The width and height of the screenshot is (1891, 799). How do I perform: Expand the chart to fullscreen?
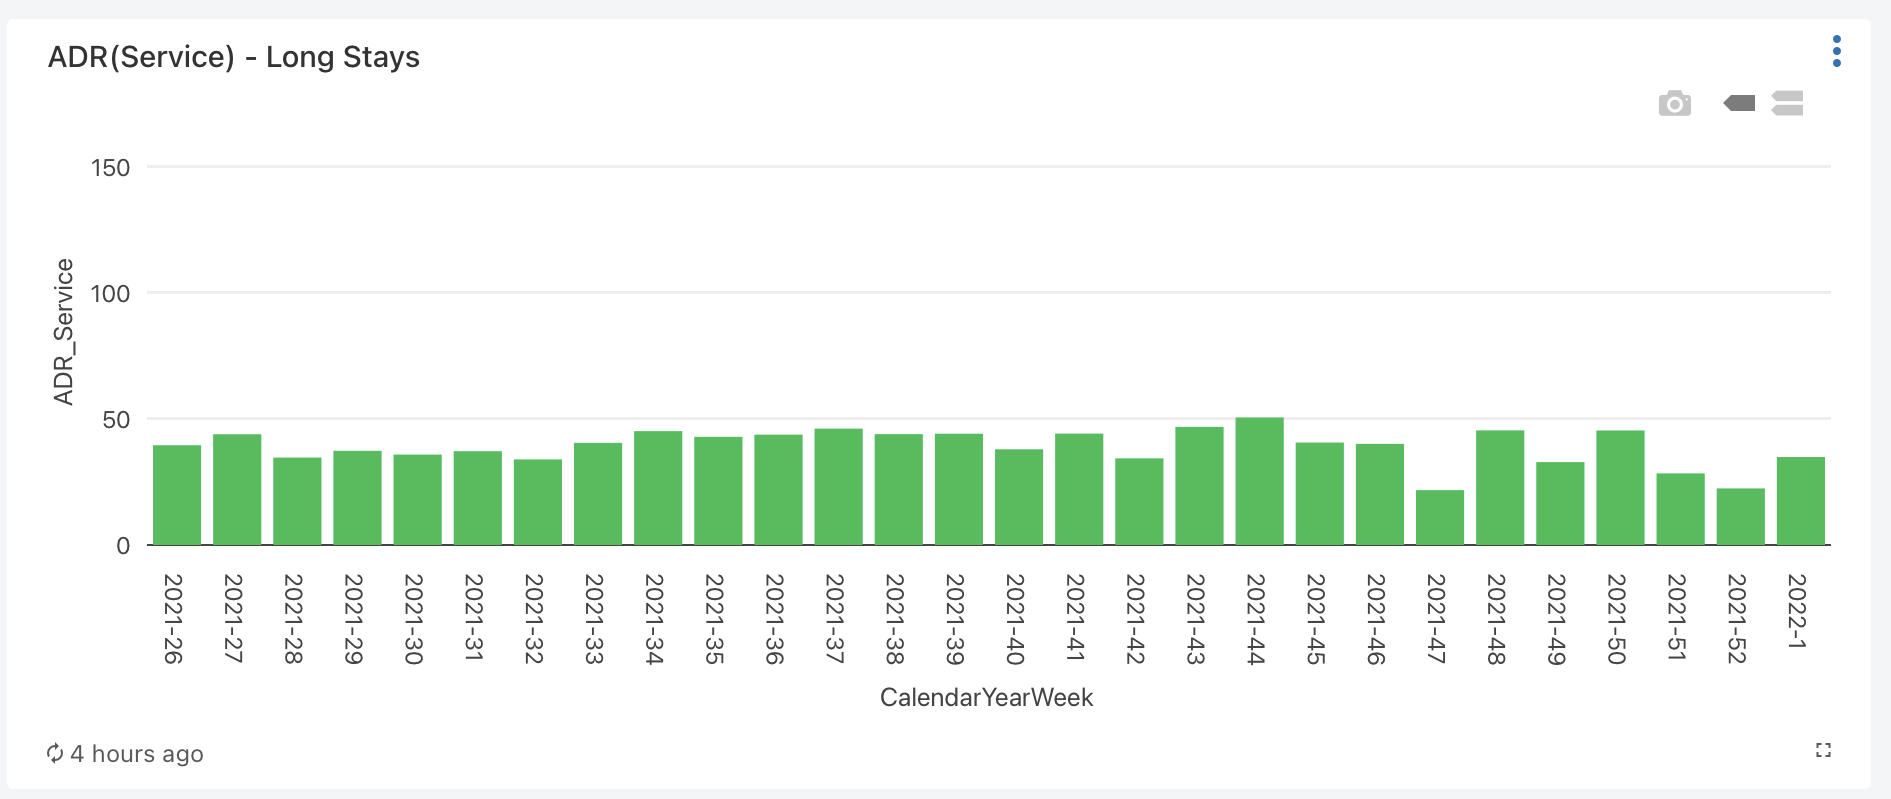click(1823, 750)
